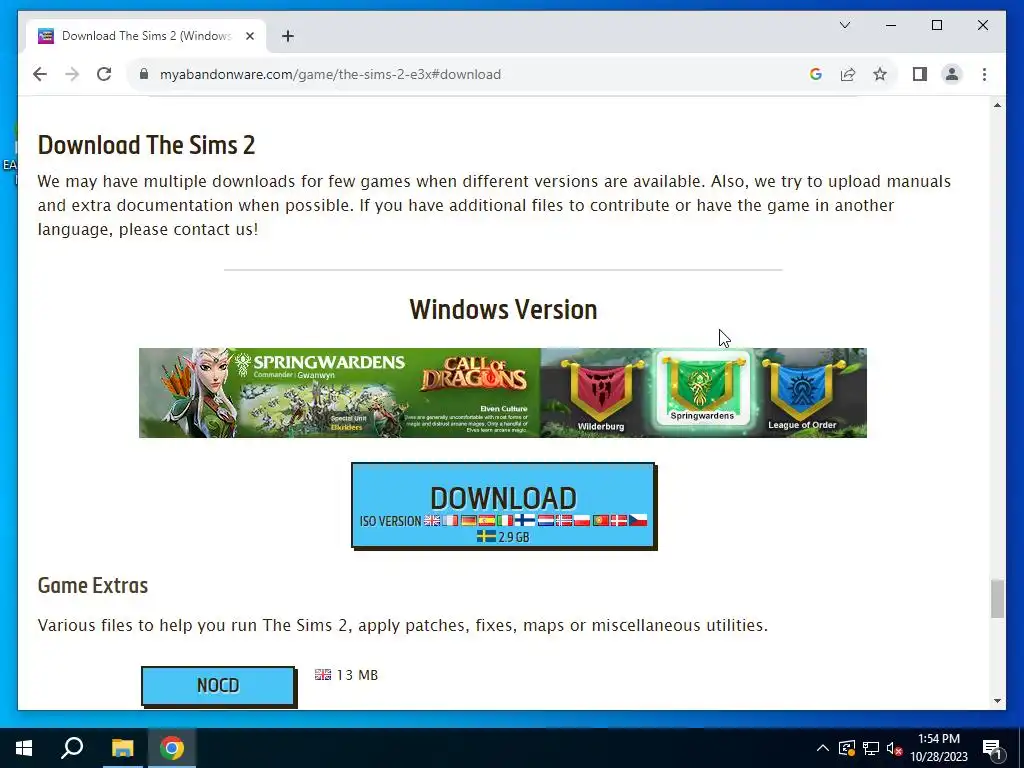The width and height of the screenshot is (1024, 768).
Task: Go back to the previous page
Action: 40,74
